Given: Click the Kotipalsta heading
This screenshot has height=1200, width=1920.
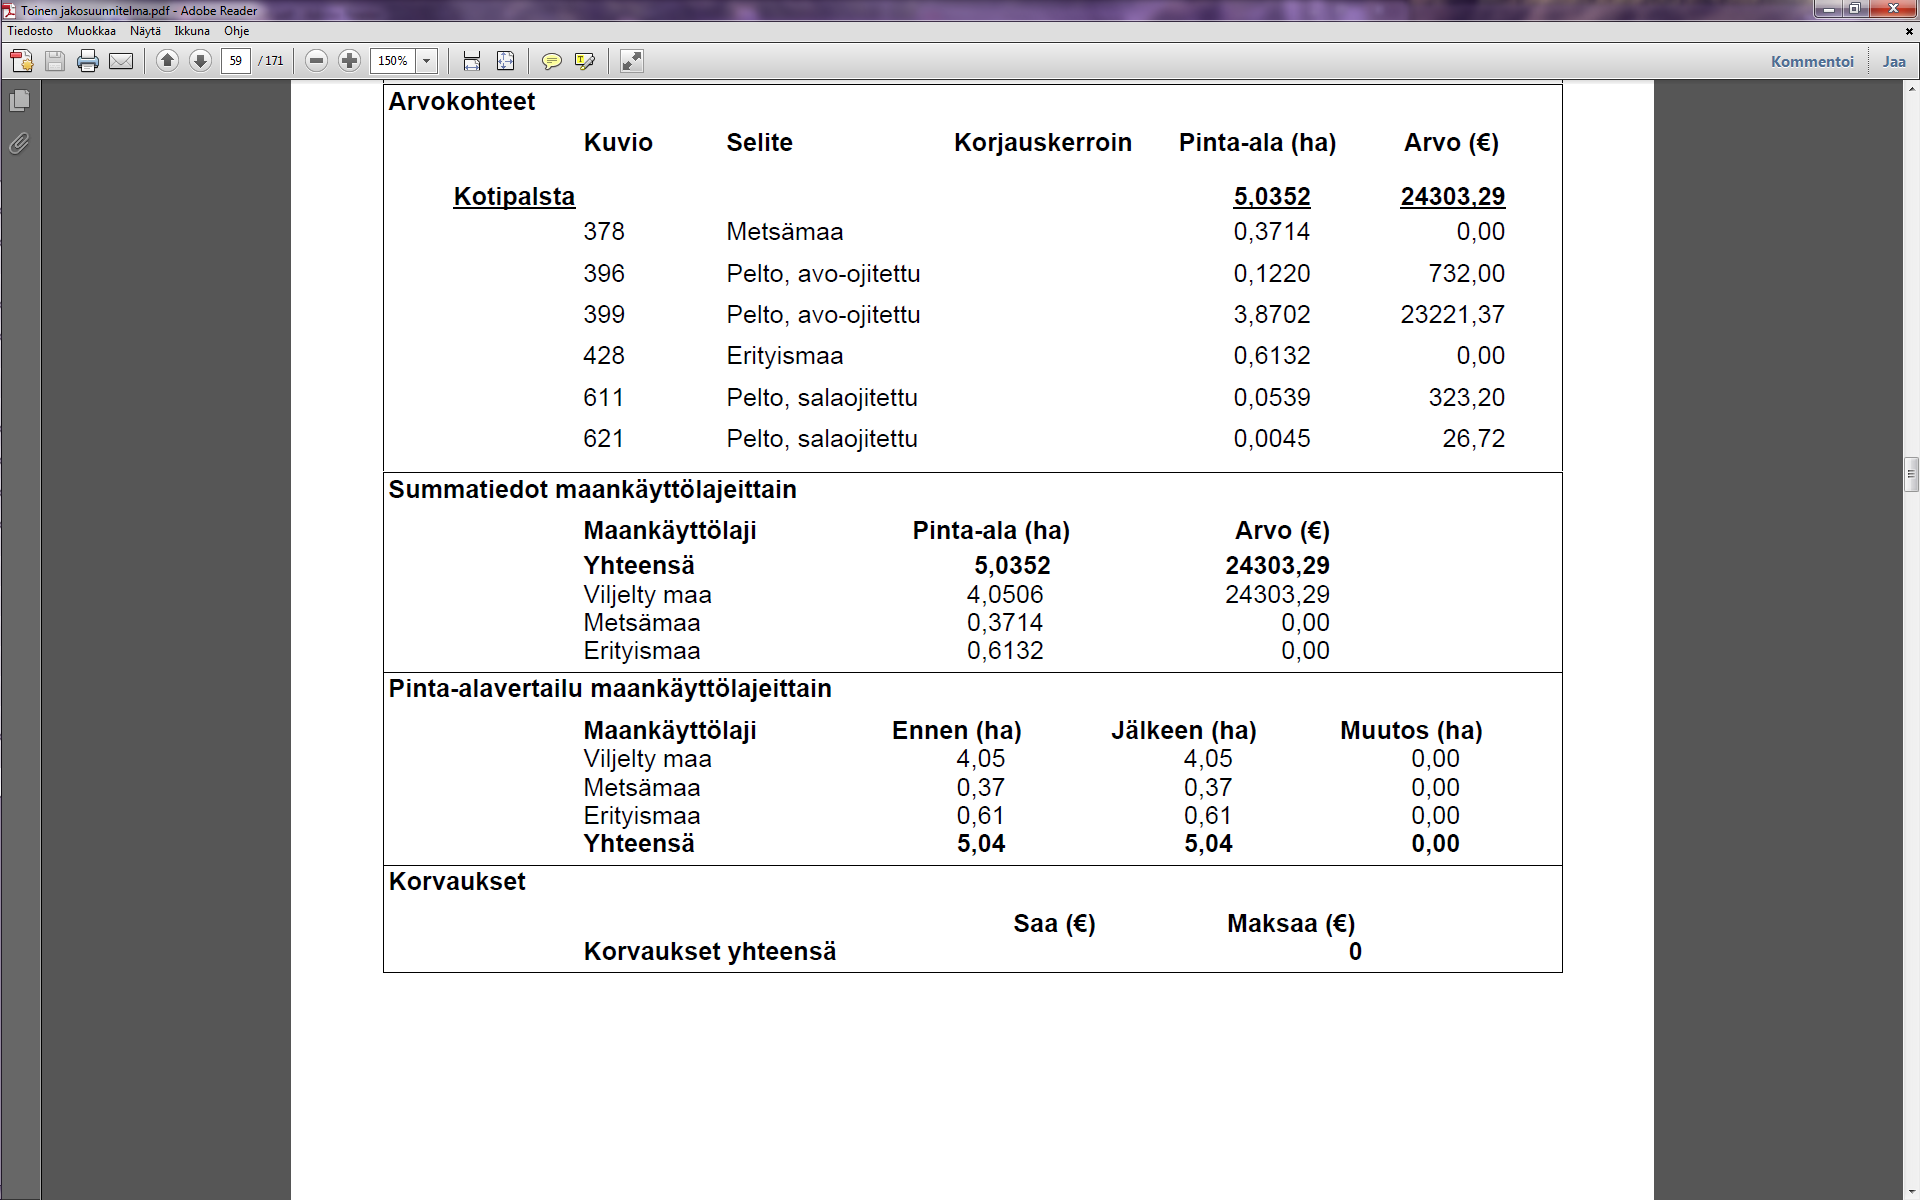Looking at the screenshot, I should point(514,197).
